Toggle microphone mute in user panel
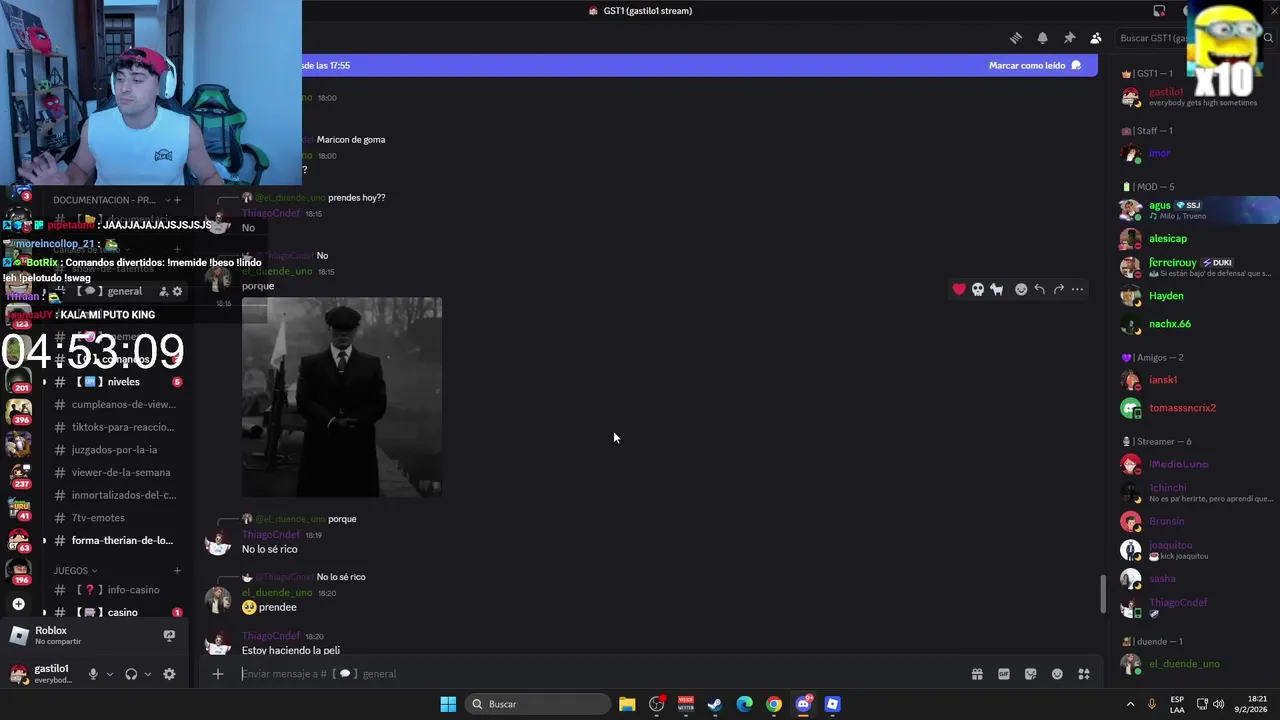The height and width of the screenshot is (720, 1280). 93,674
